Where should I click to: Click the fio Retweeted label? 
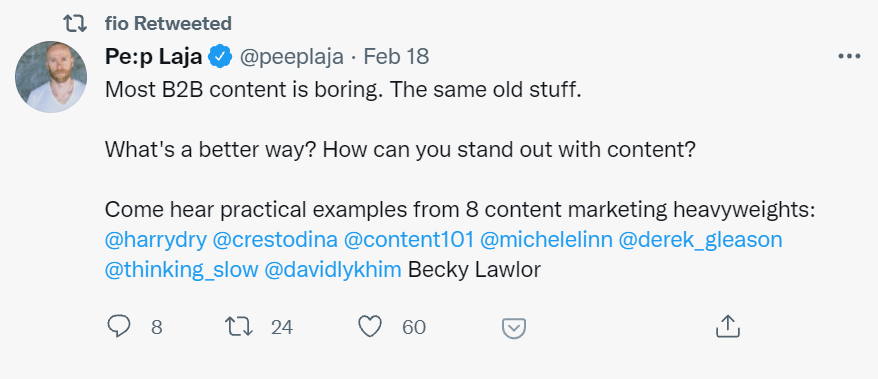(x=168, y=24)
